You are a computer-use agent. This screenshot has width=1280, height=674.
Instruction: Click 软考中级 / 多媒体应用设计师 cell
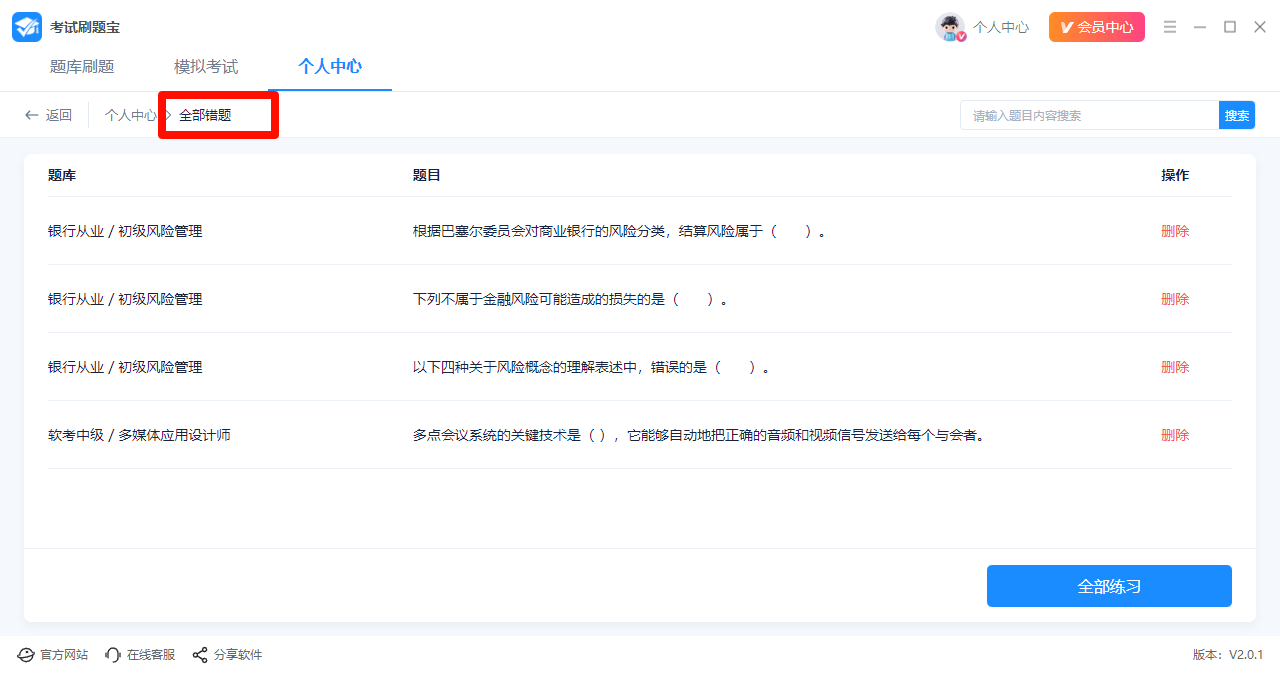[x=139, y=435]
